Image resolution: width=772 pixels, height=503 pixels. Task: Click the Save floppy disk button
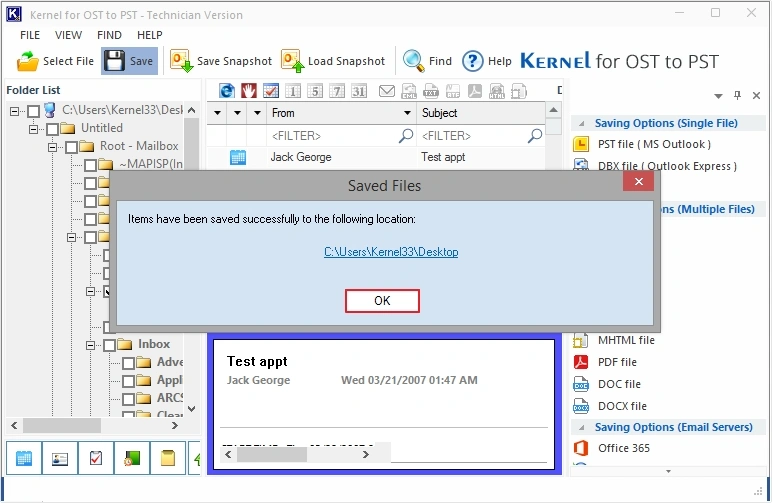[129, 61]
